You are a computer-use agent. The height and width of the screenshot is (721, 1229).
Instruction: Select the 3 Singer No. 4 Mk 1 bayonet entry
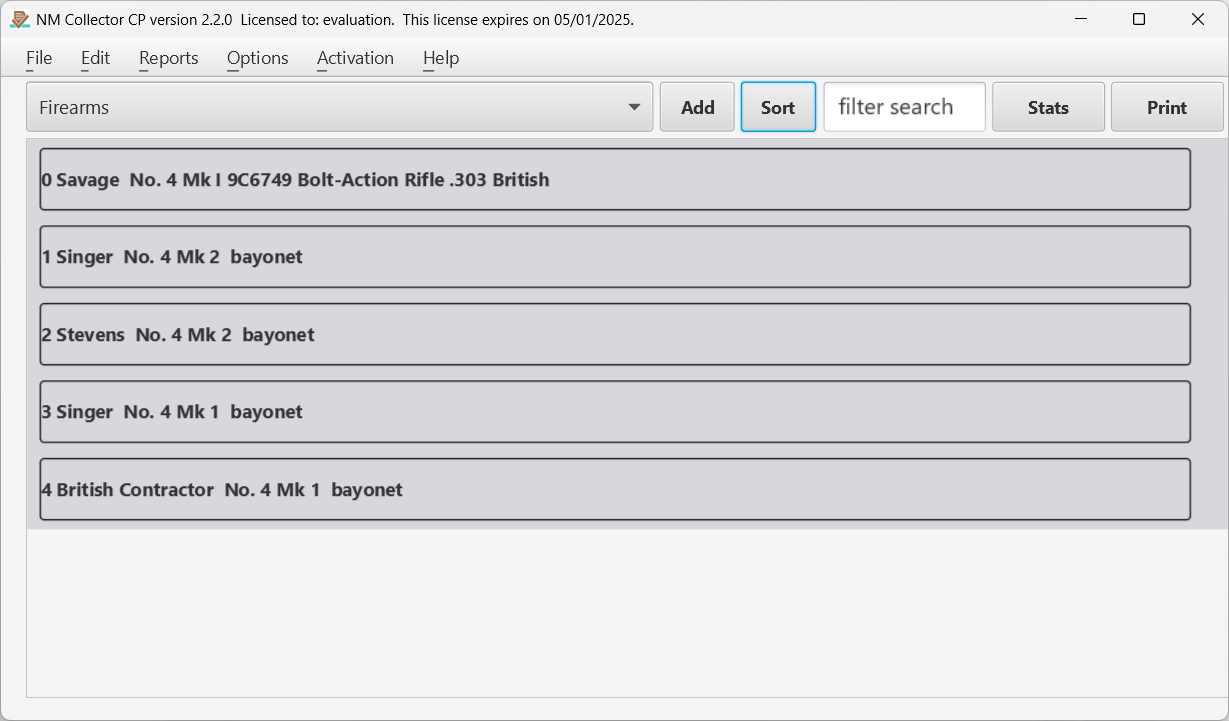615,412
